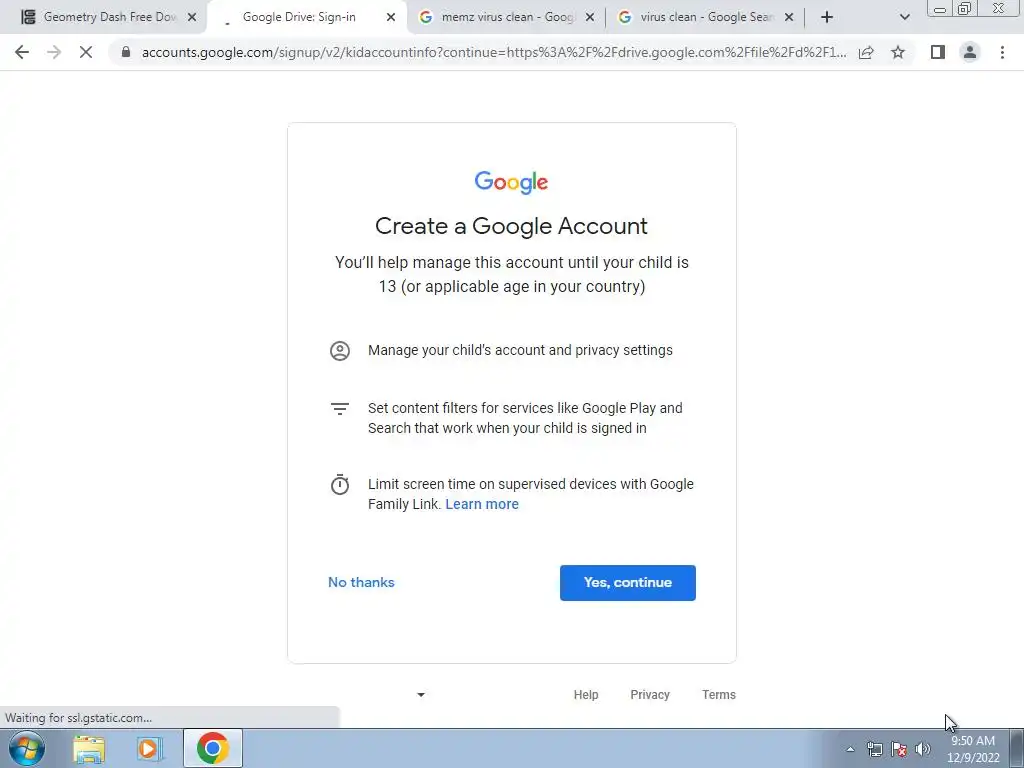Click Manage your child's account text
Viewport: 1024px width, 768px height.
(520, 350)
